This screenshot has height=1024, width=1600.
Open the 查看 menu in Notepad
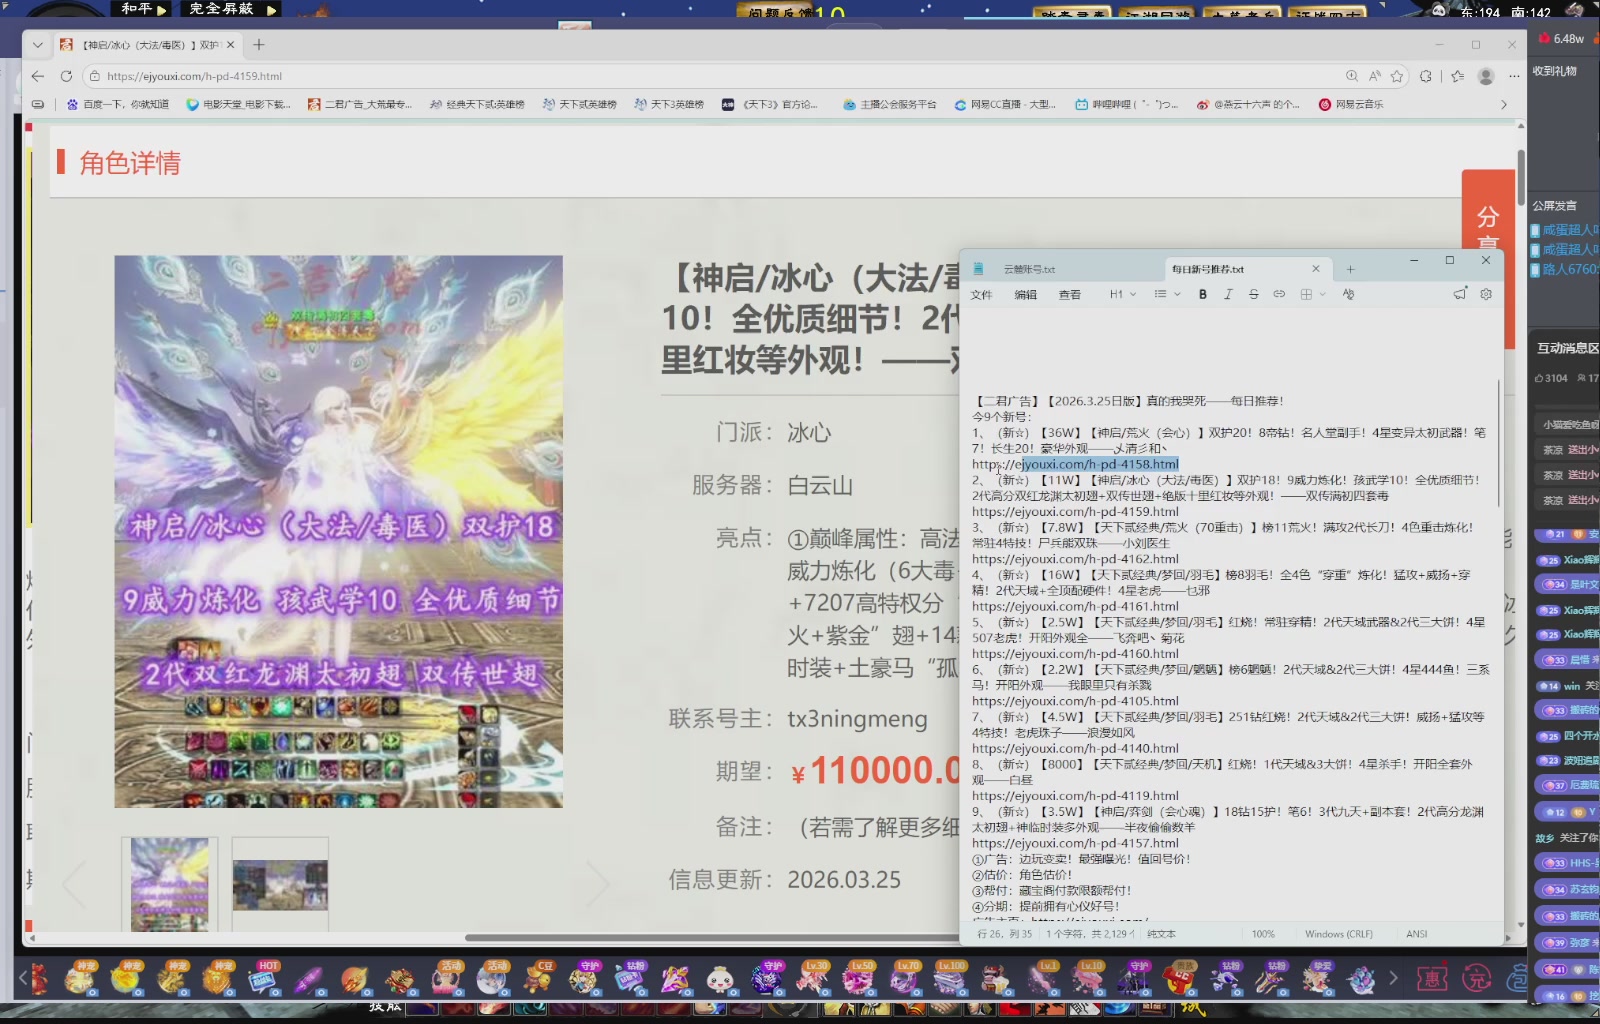tap(1070, 294)
